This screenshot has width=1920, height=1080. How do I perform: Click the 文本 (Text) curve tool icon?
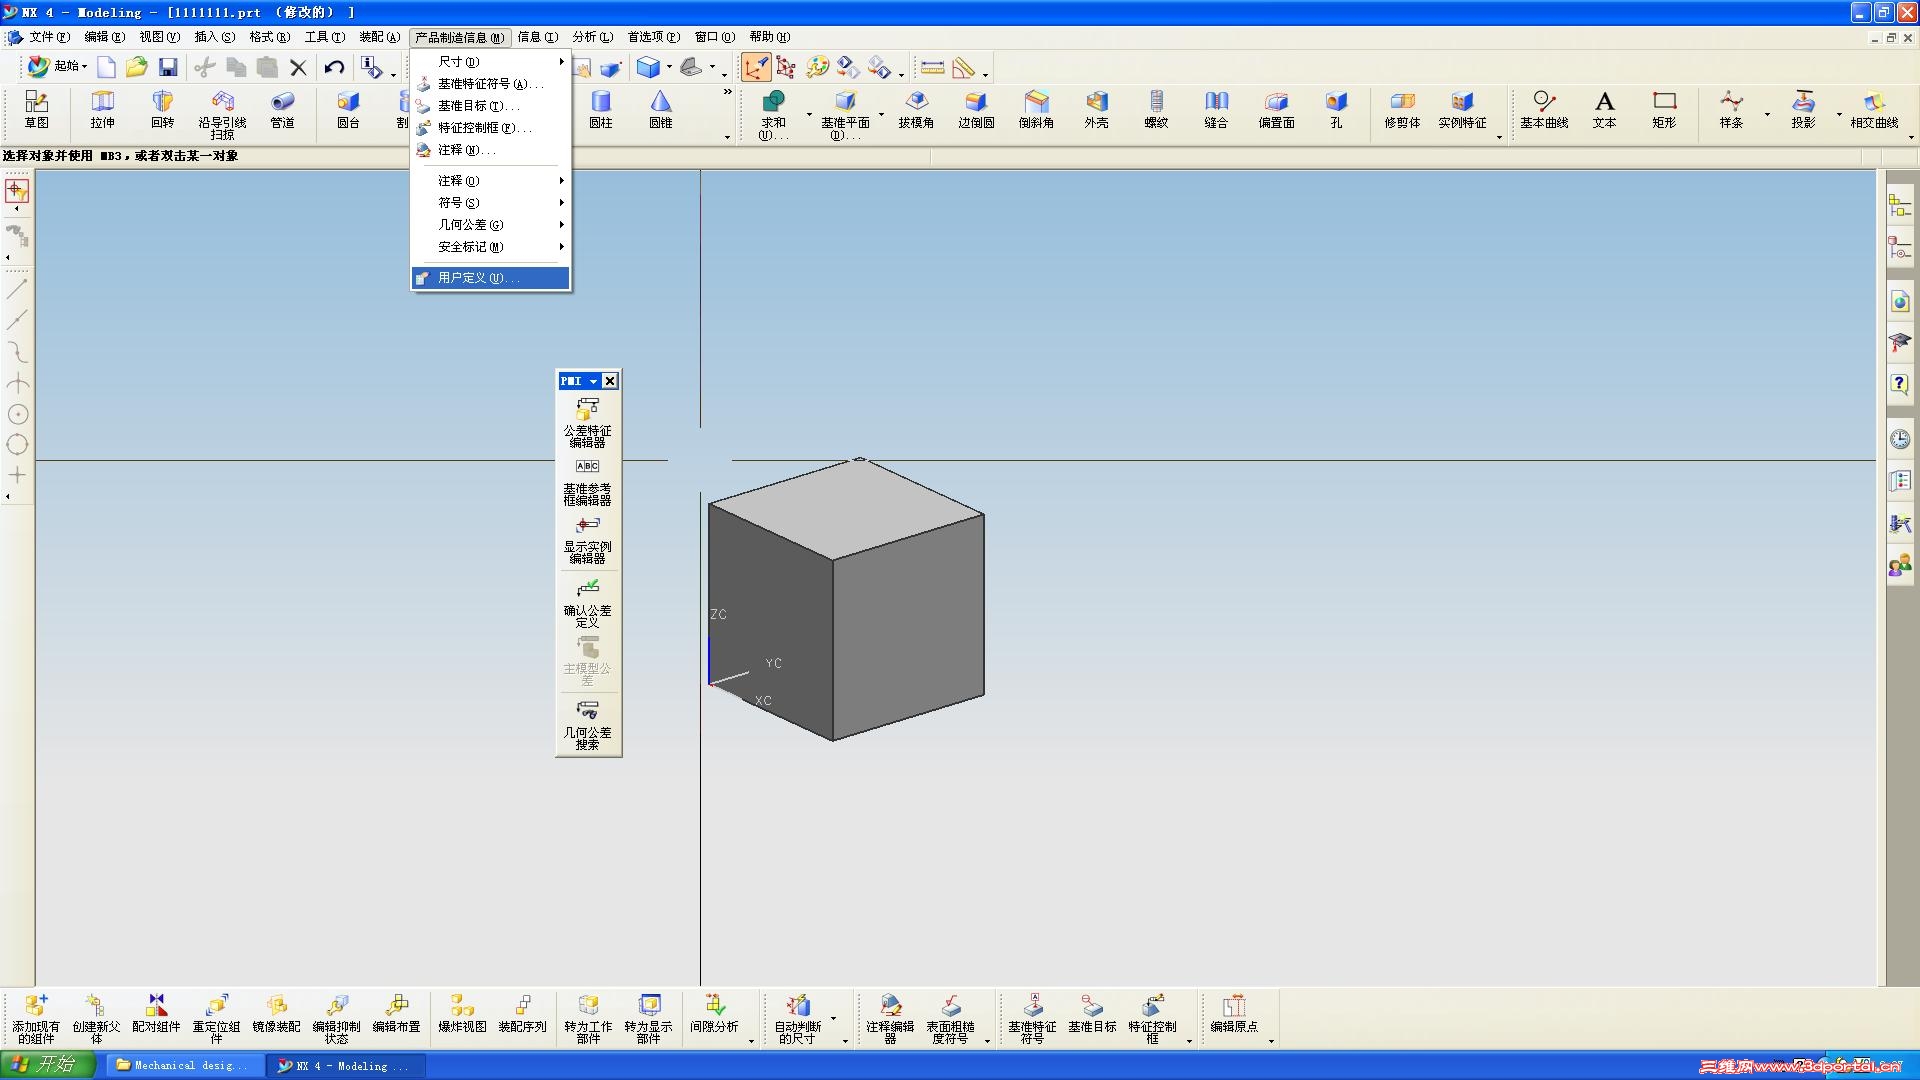1604,103
